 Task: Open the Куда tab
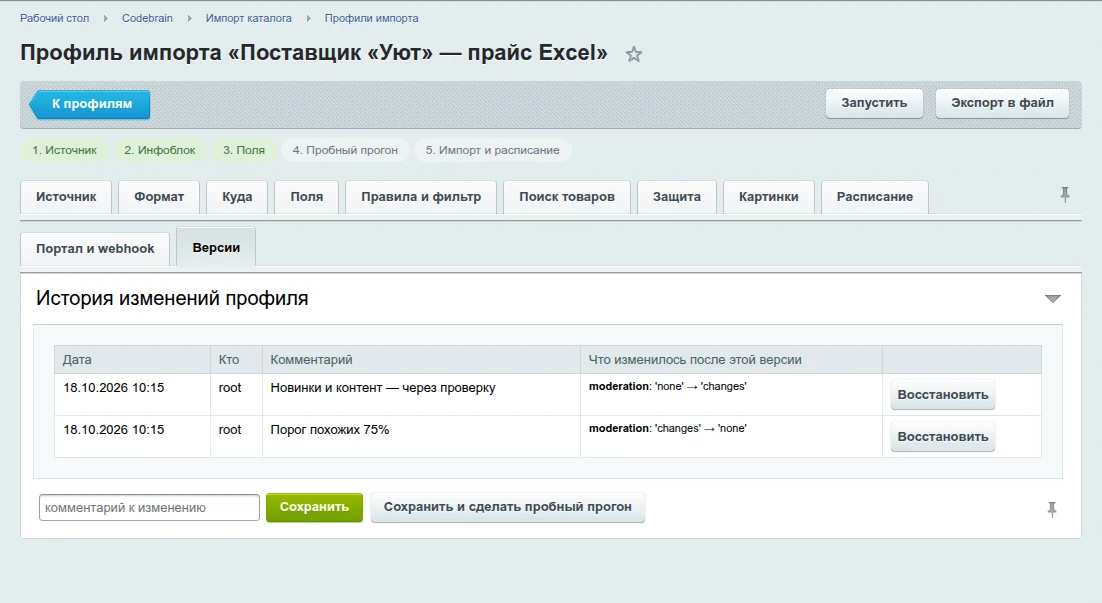point(237,197)
